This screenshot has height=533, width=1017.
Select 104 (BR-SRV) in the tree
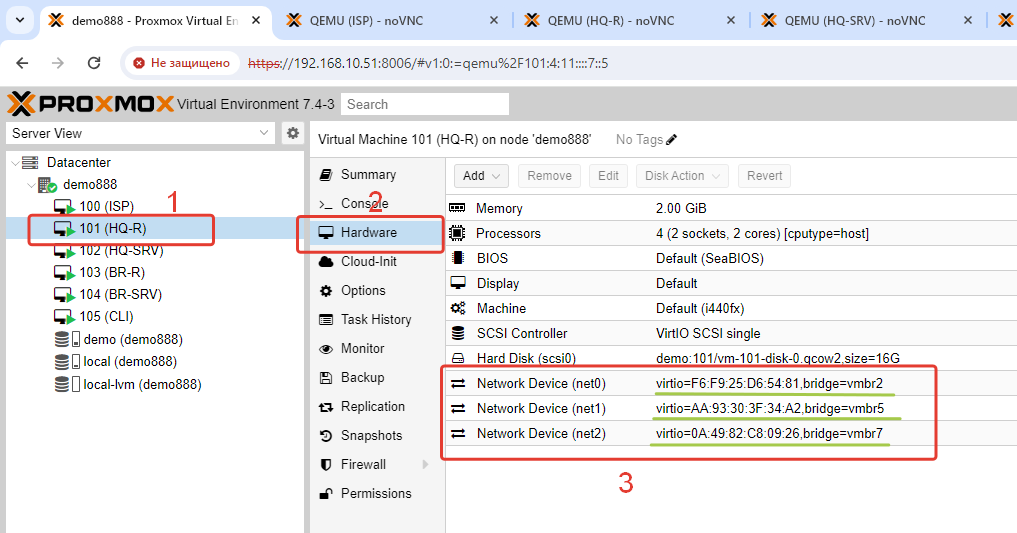pyautogui.click(x=121, y=294)
